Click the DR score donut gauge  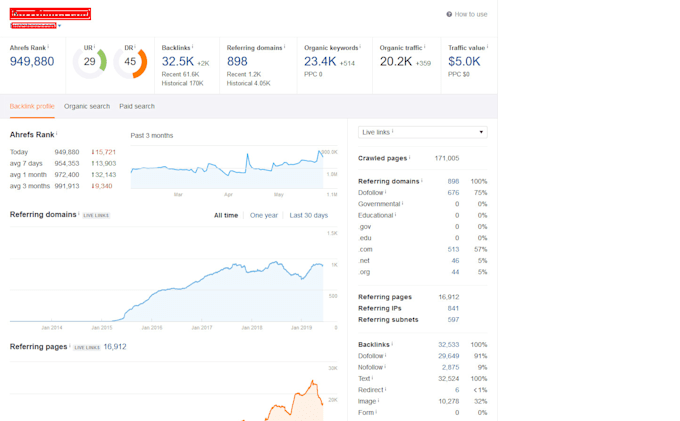[x=130, y=62]
